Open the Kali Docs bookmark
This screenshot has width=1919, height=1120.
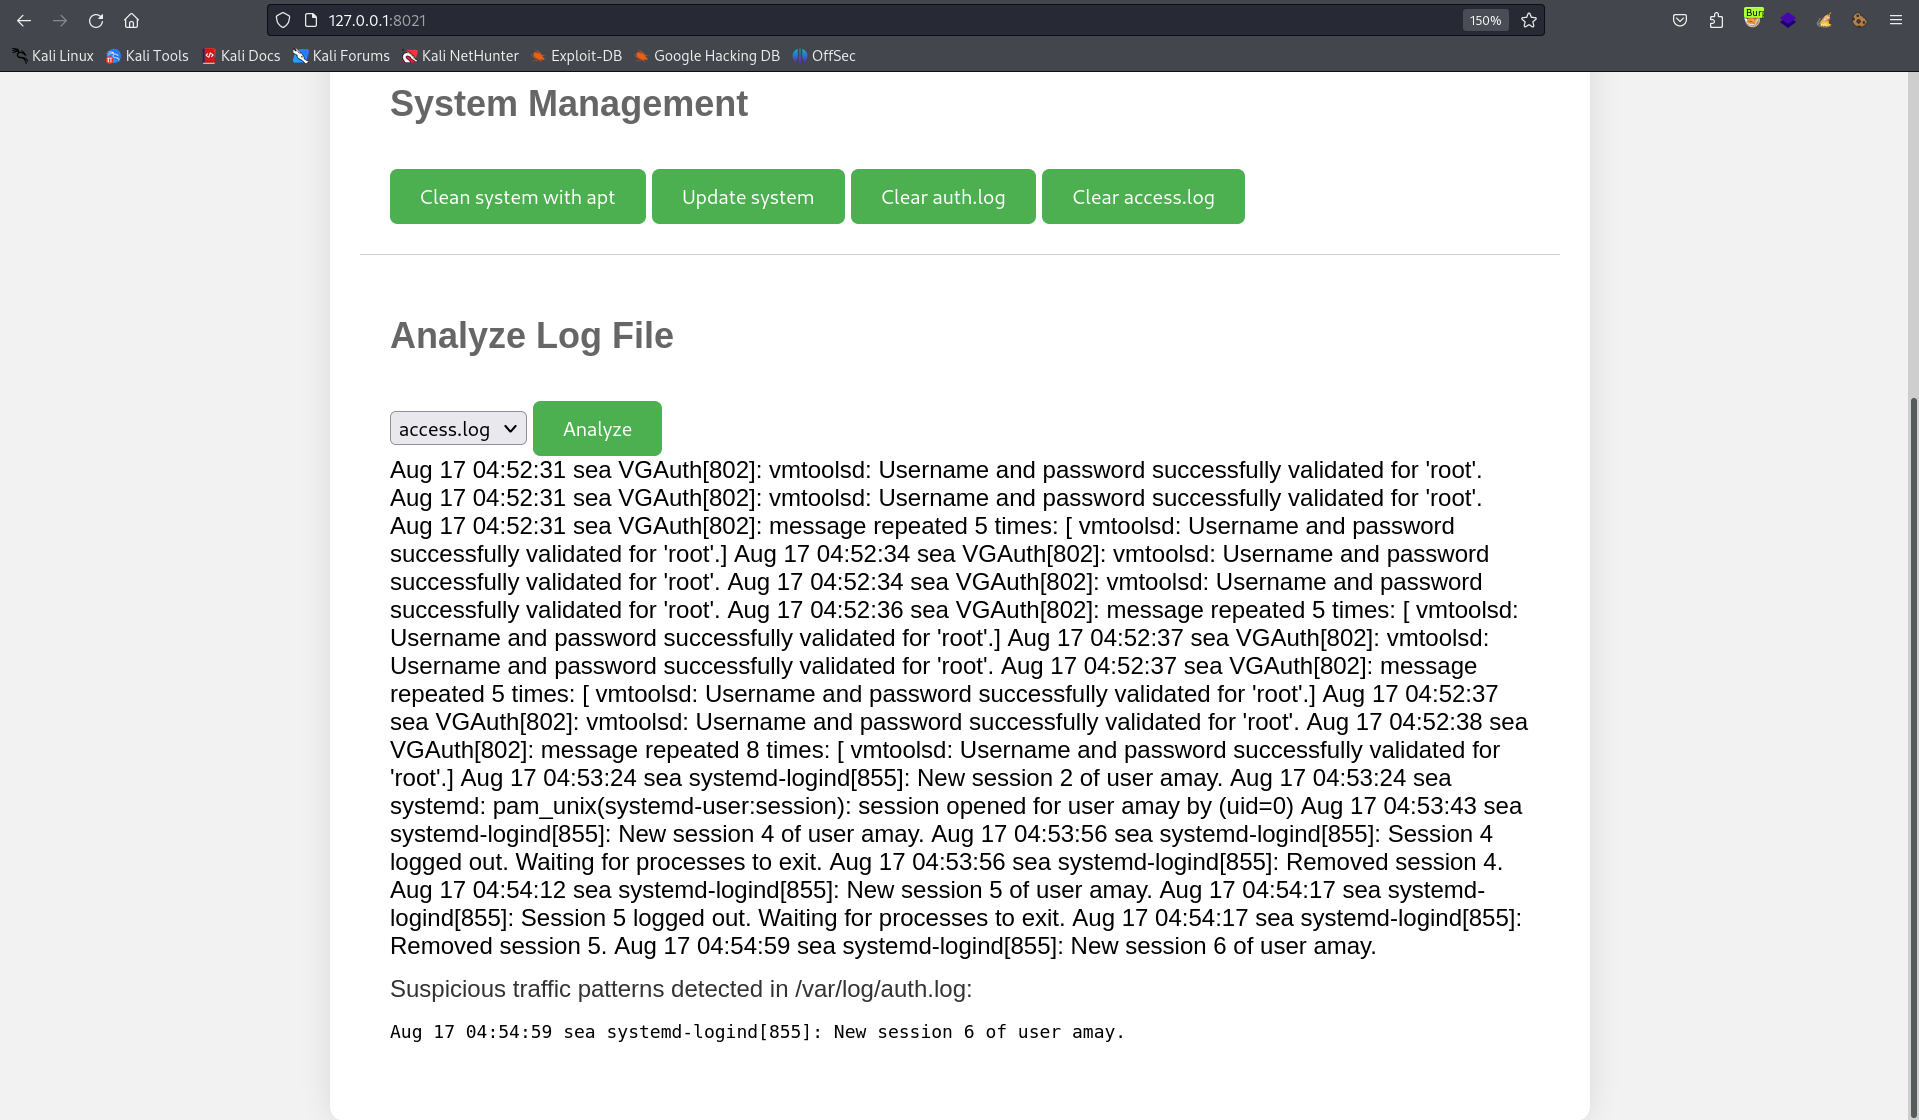pyautogui.click(x=241, y=56)
